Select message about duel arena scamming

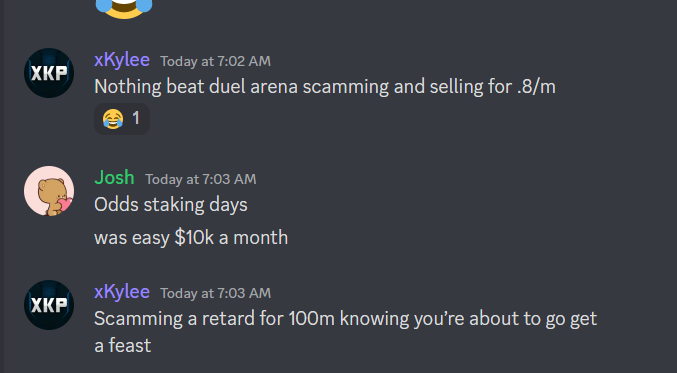pyautogui.click(x=325, y=87)
